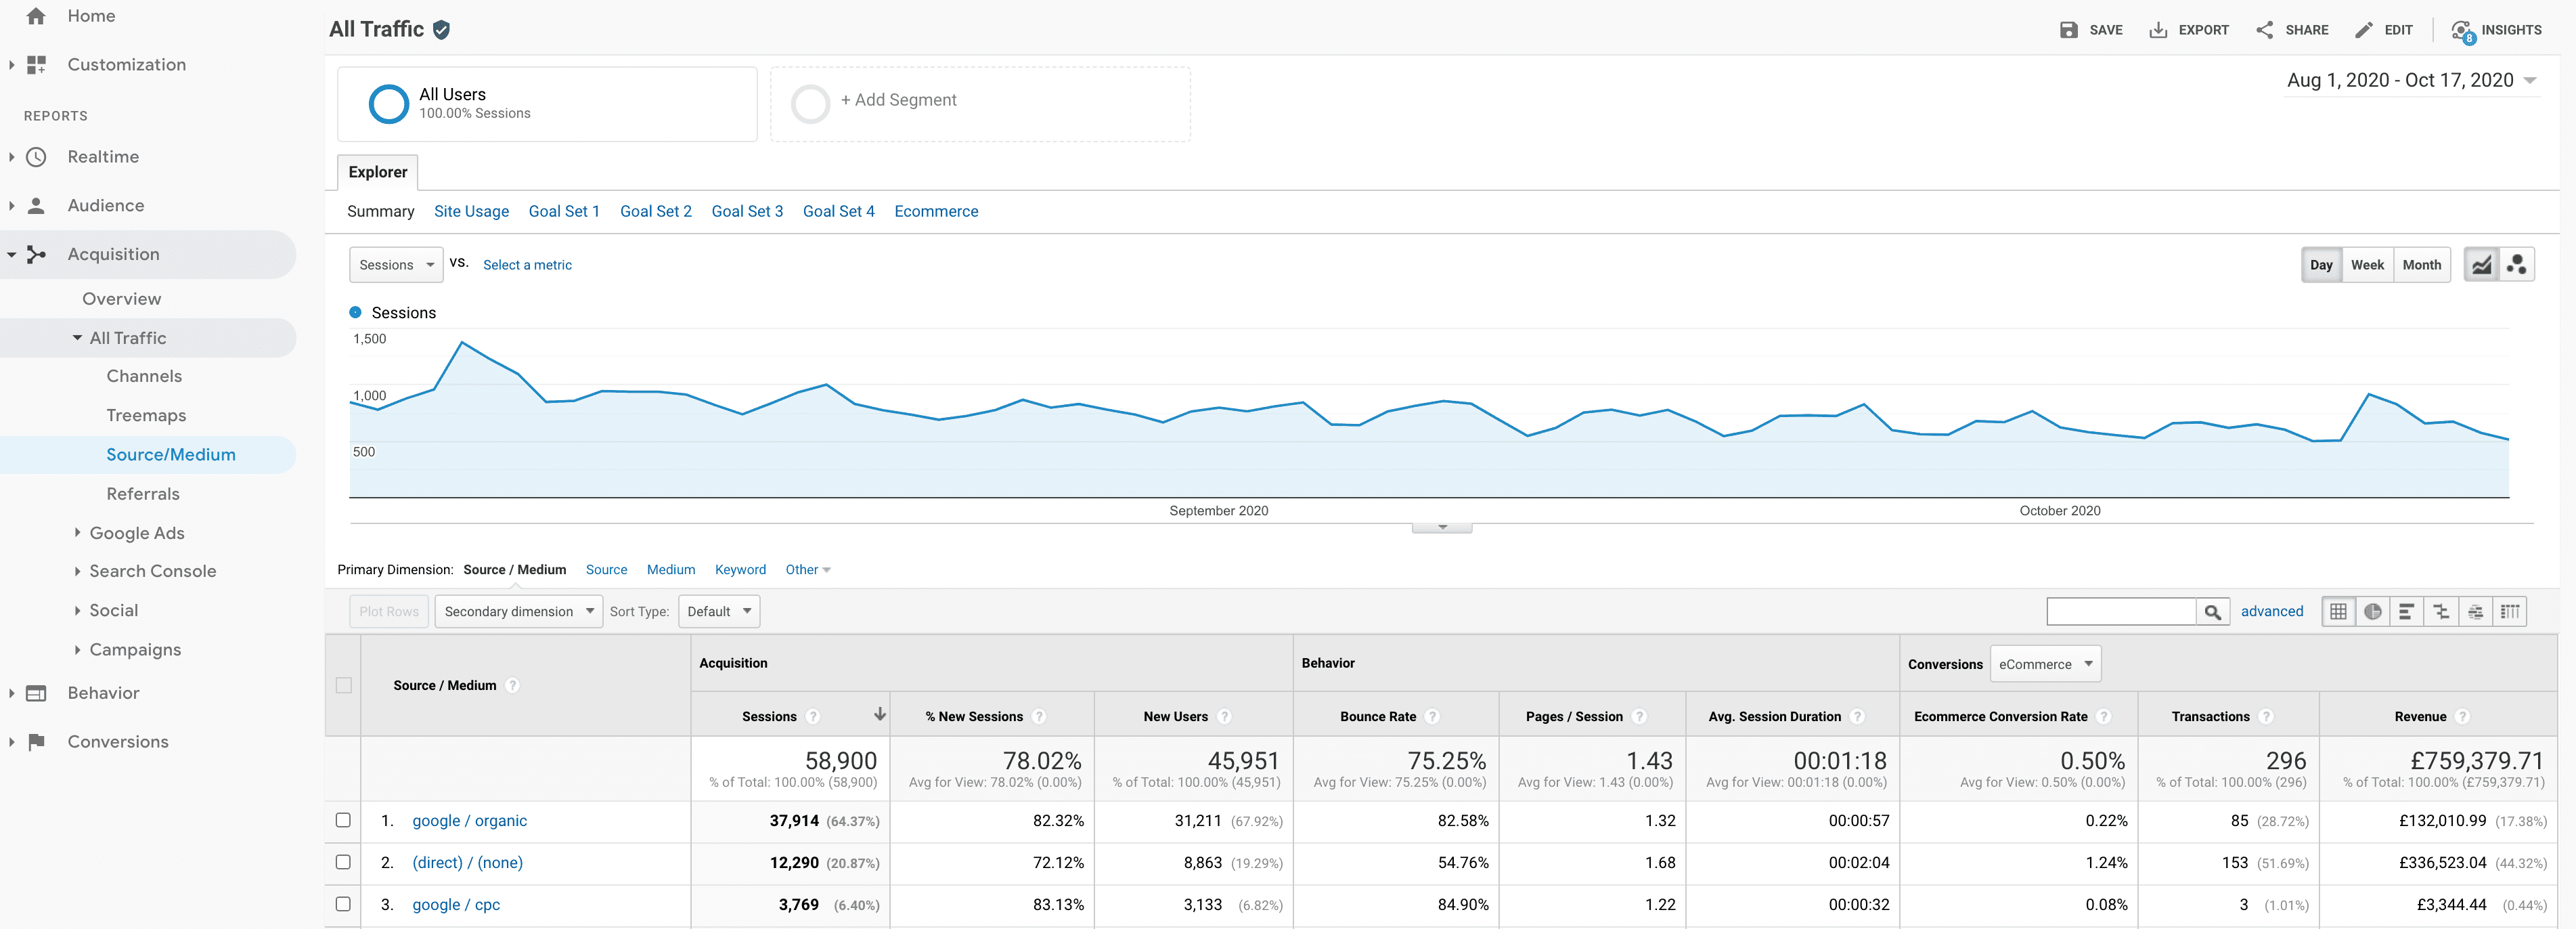Open the Insights panel

tap(2466, 30)
